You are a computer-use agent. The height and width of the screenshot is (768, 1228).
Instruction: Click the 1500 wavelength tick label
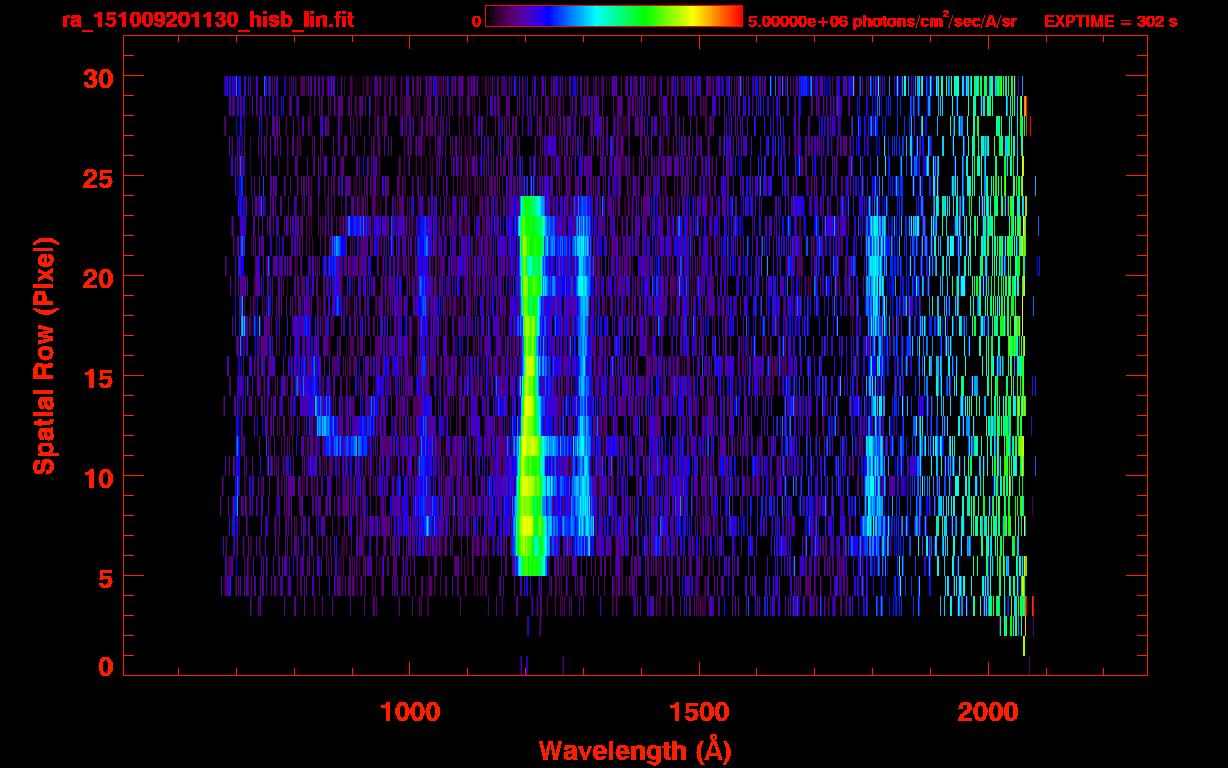[x=699, y=712]
